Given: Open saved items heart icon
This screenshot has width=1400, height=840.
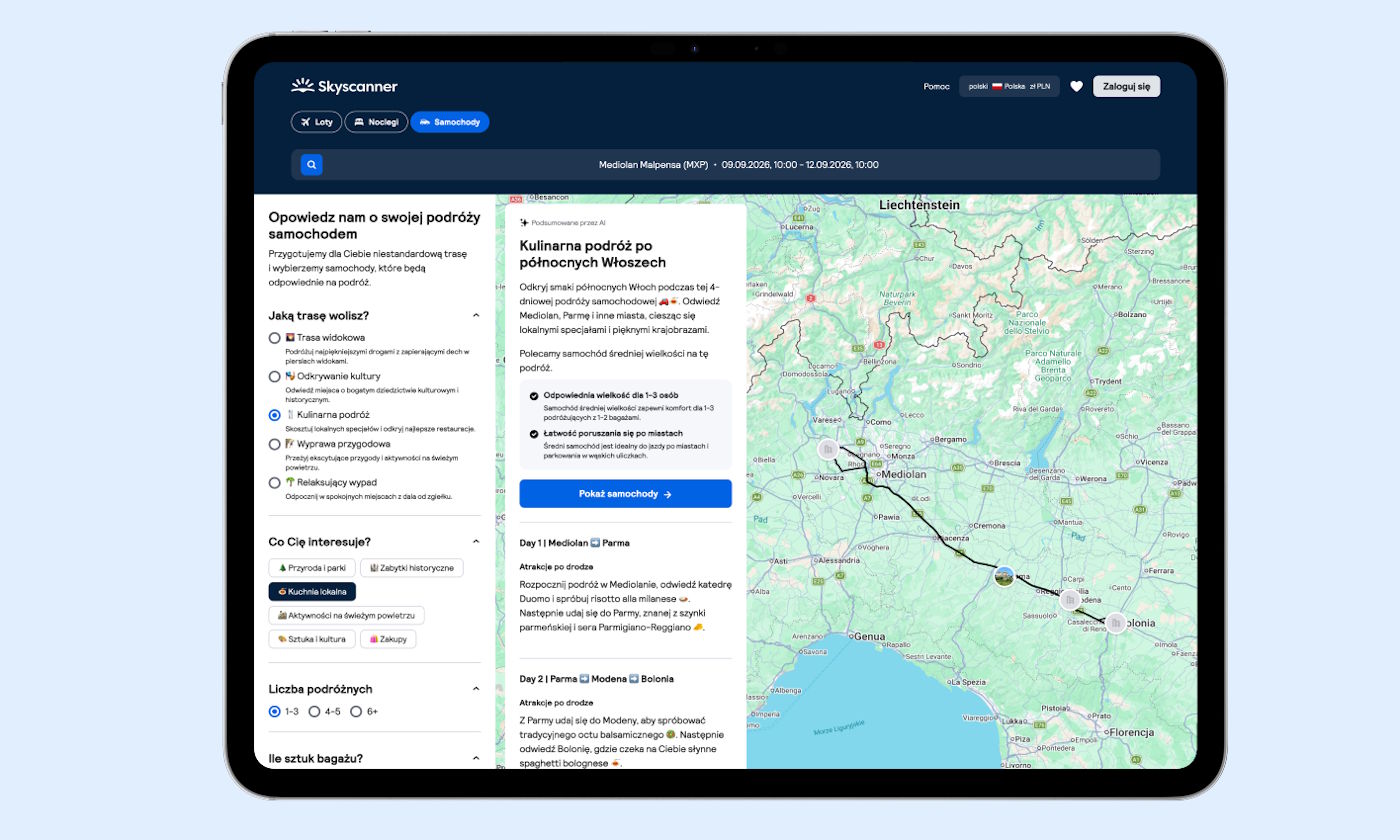Looking at the screenshot, I should coord(1076,86).
